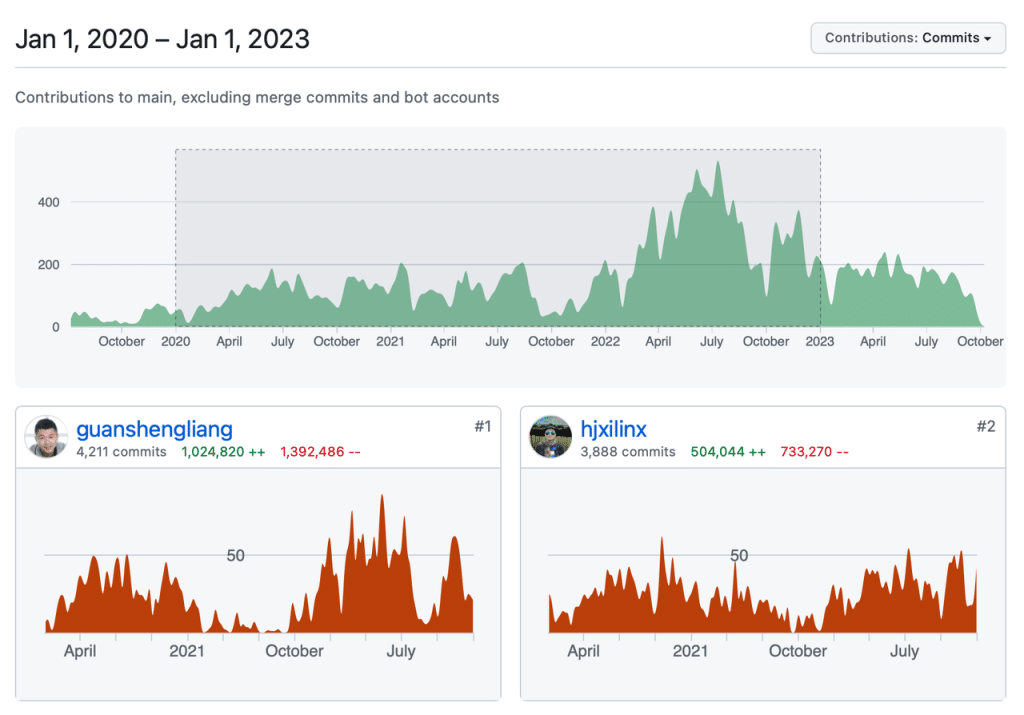Viewport: 1024px width, 715px height.
Task: Click the left edge of the shaded date selection
Action: tap(176, 238)
